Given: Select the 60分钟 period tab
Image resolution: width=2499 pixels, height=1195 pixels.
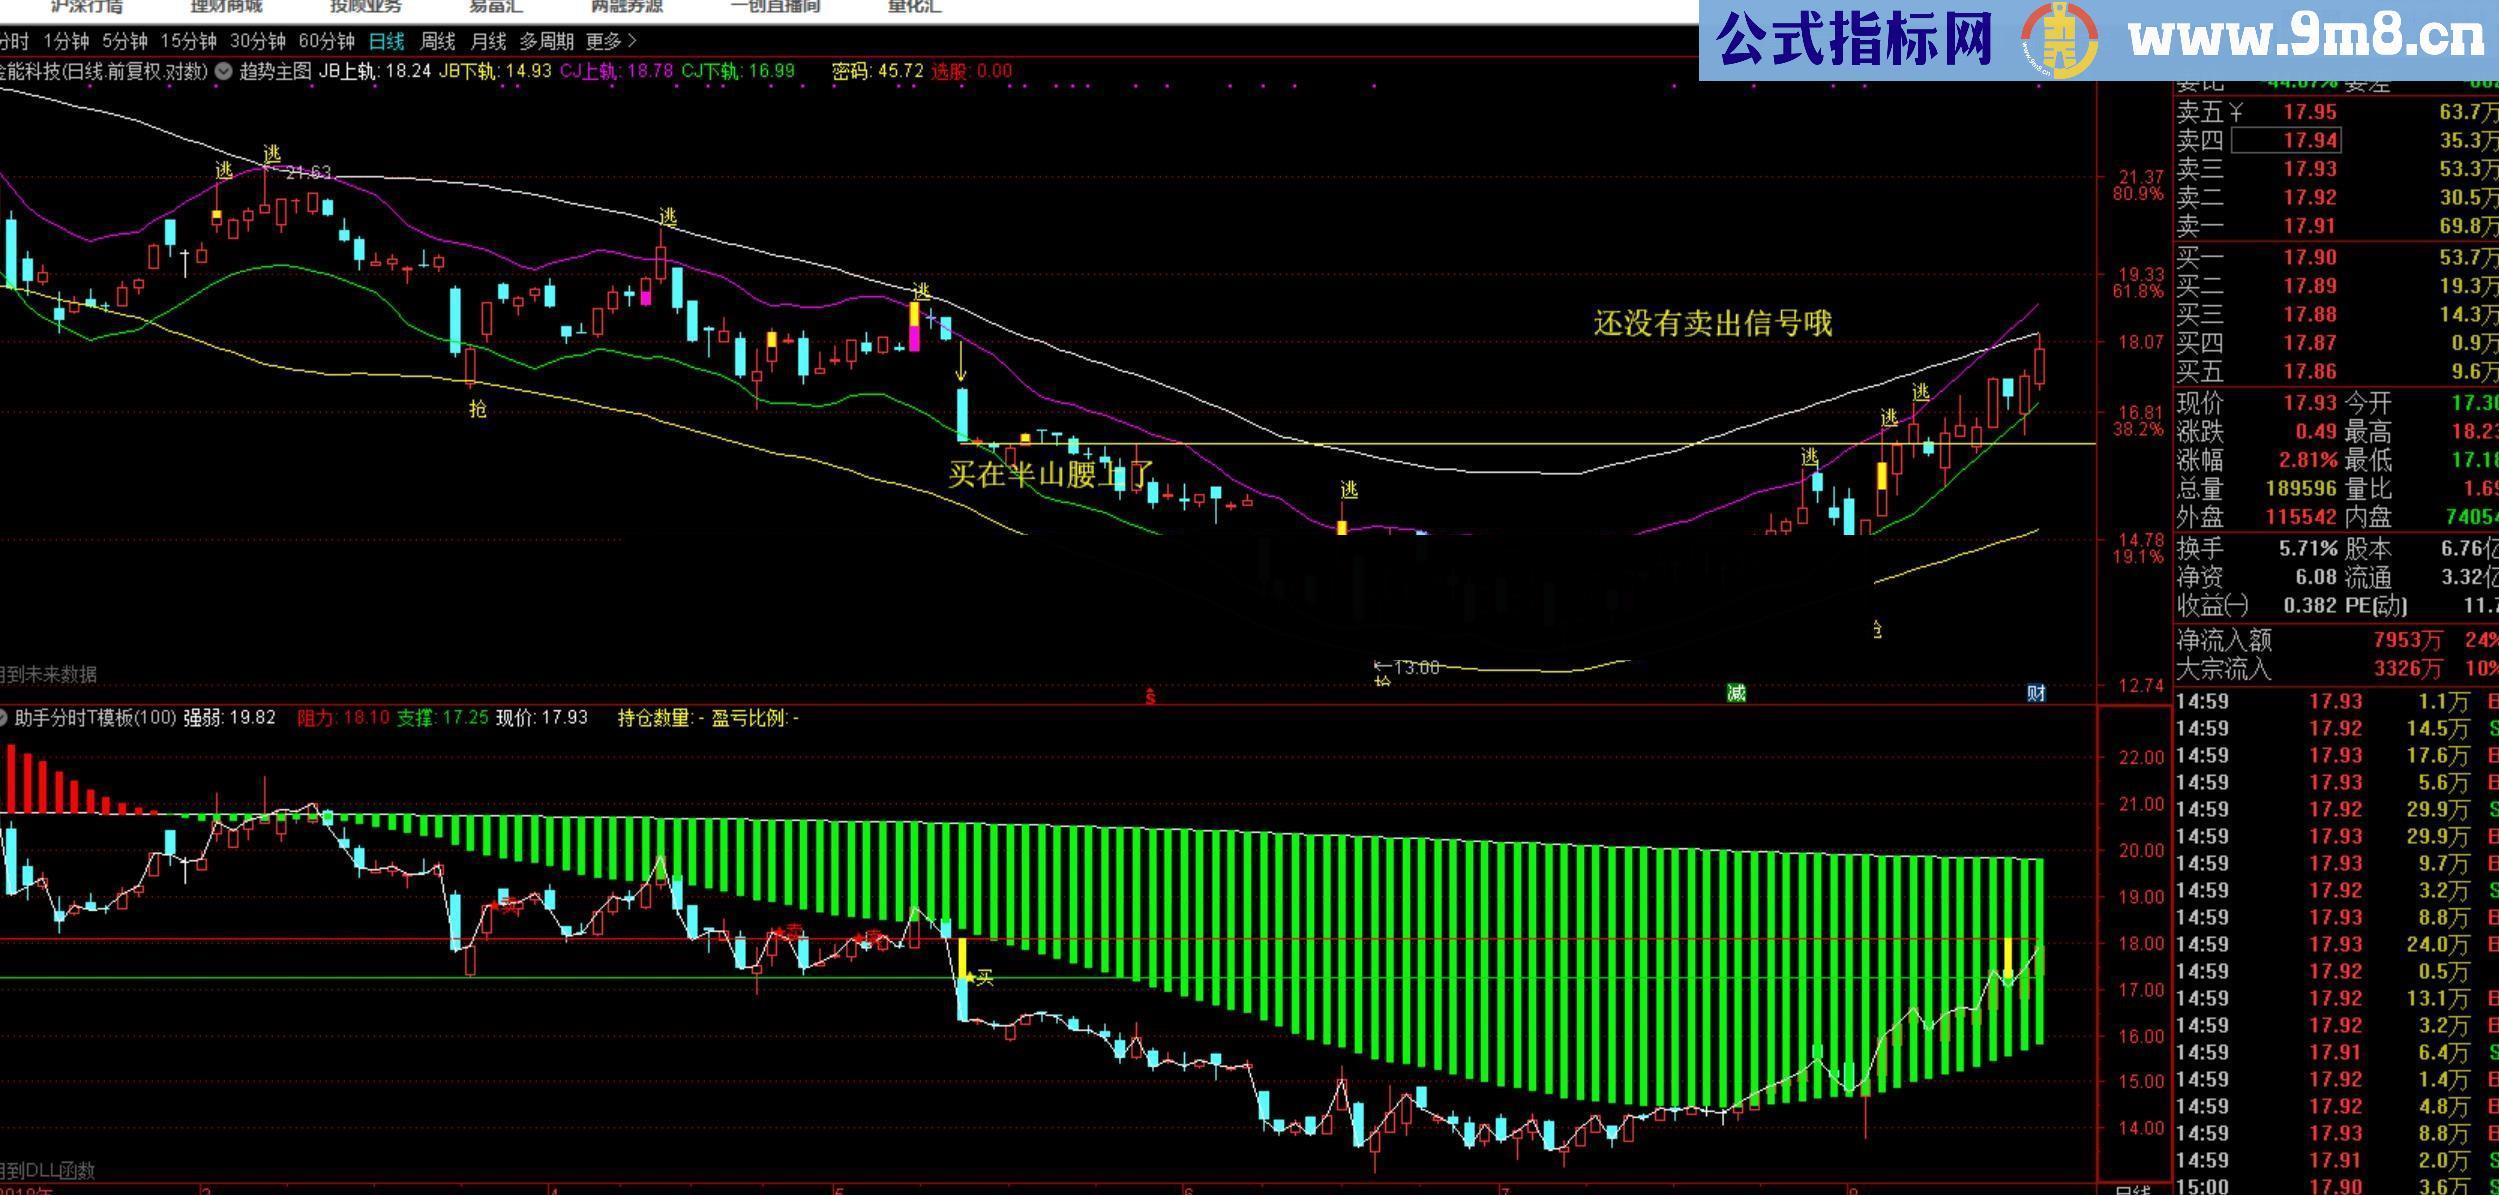Looking at the screenshot, I should click(x=326, y=41).
